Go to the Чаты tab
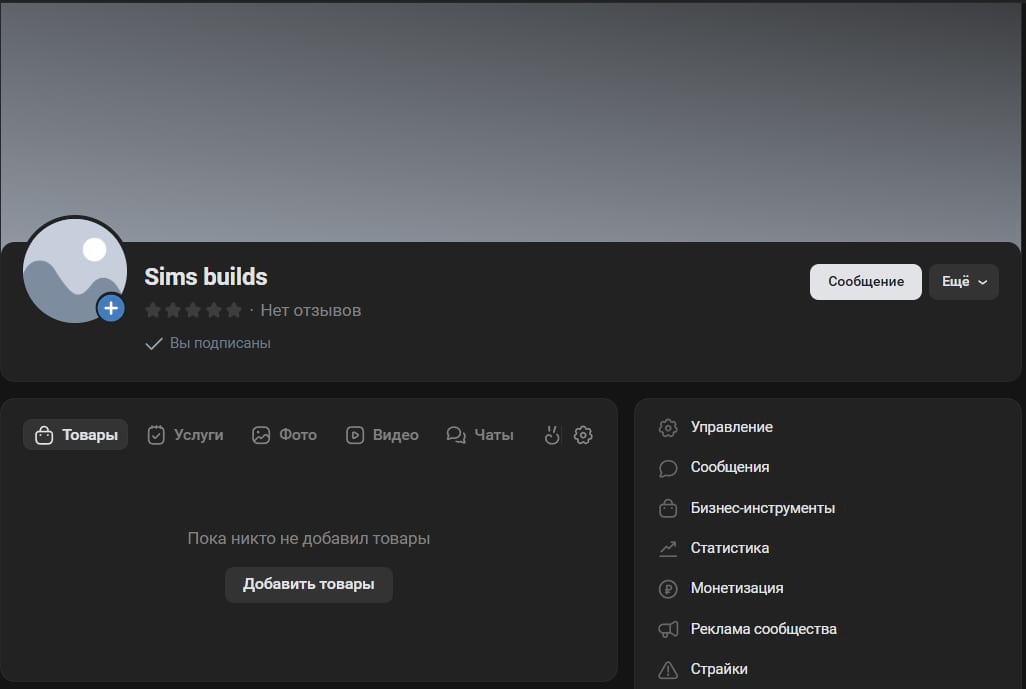This screenshot has width=1026, height=689. (480, 435)
